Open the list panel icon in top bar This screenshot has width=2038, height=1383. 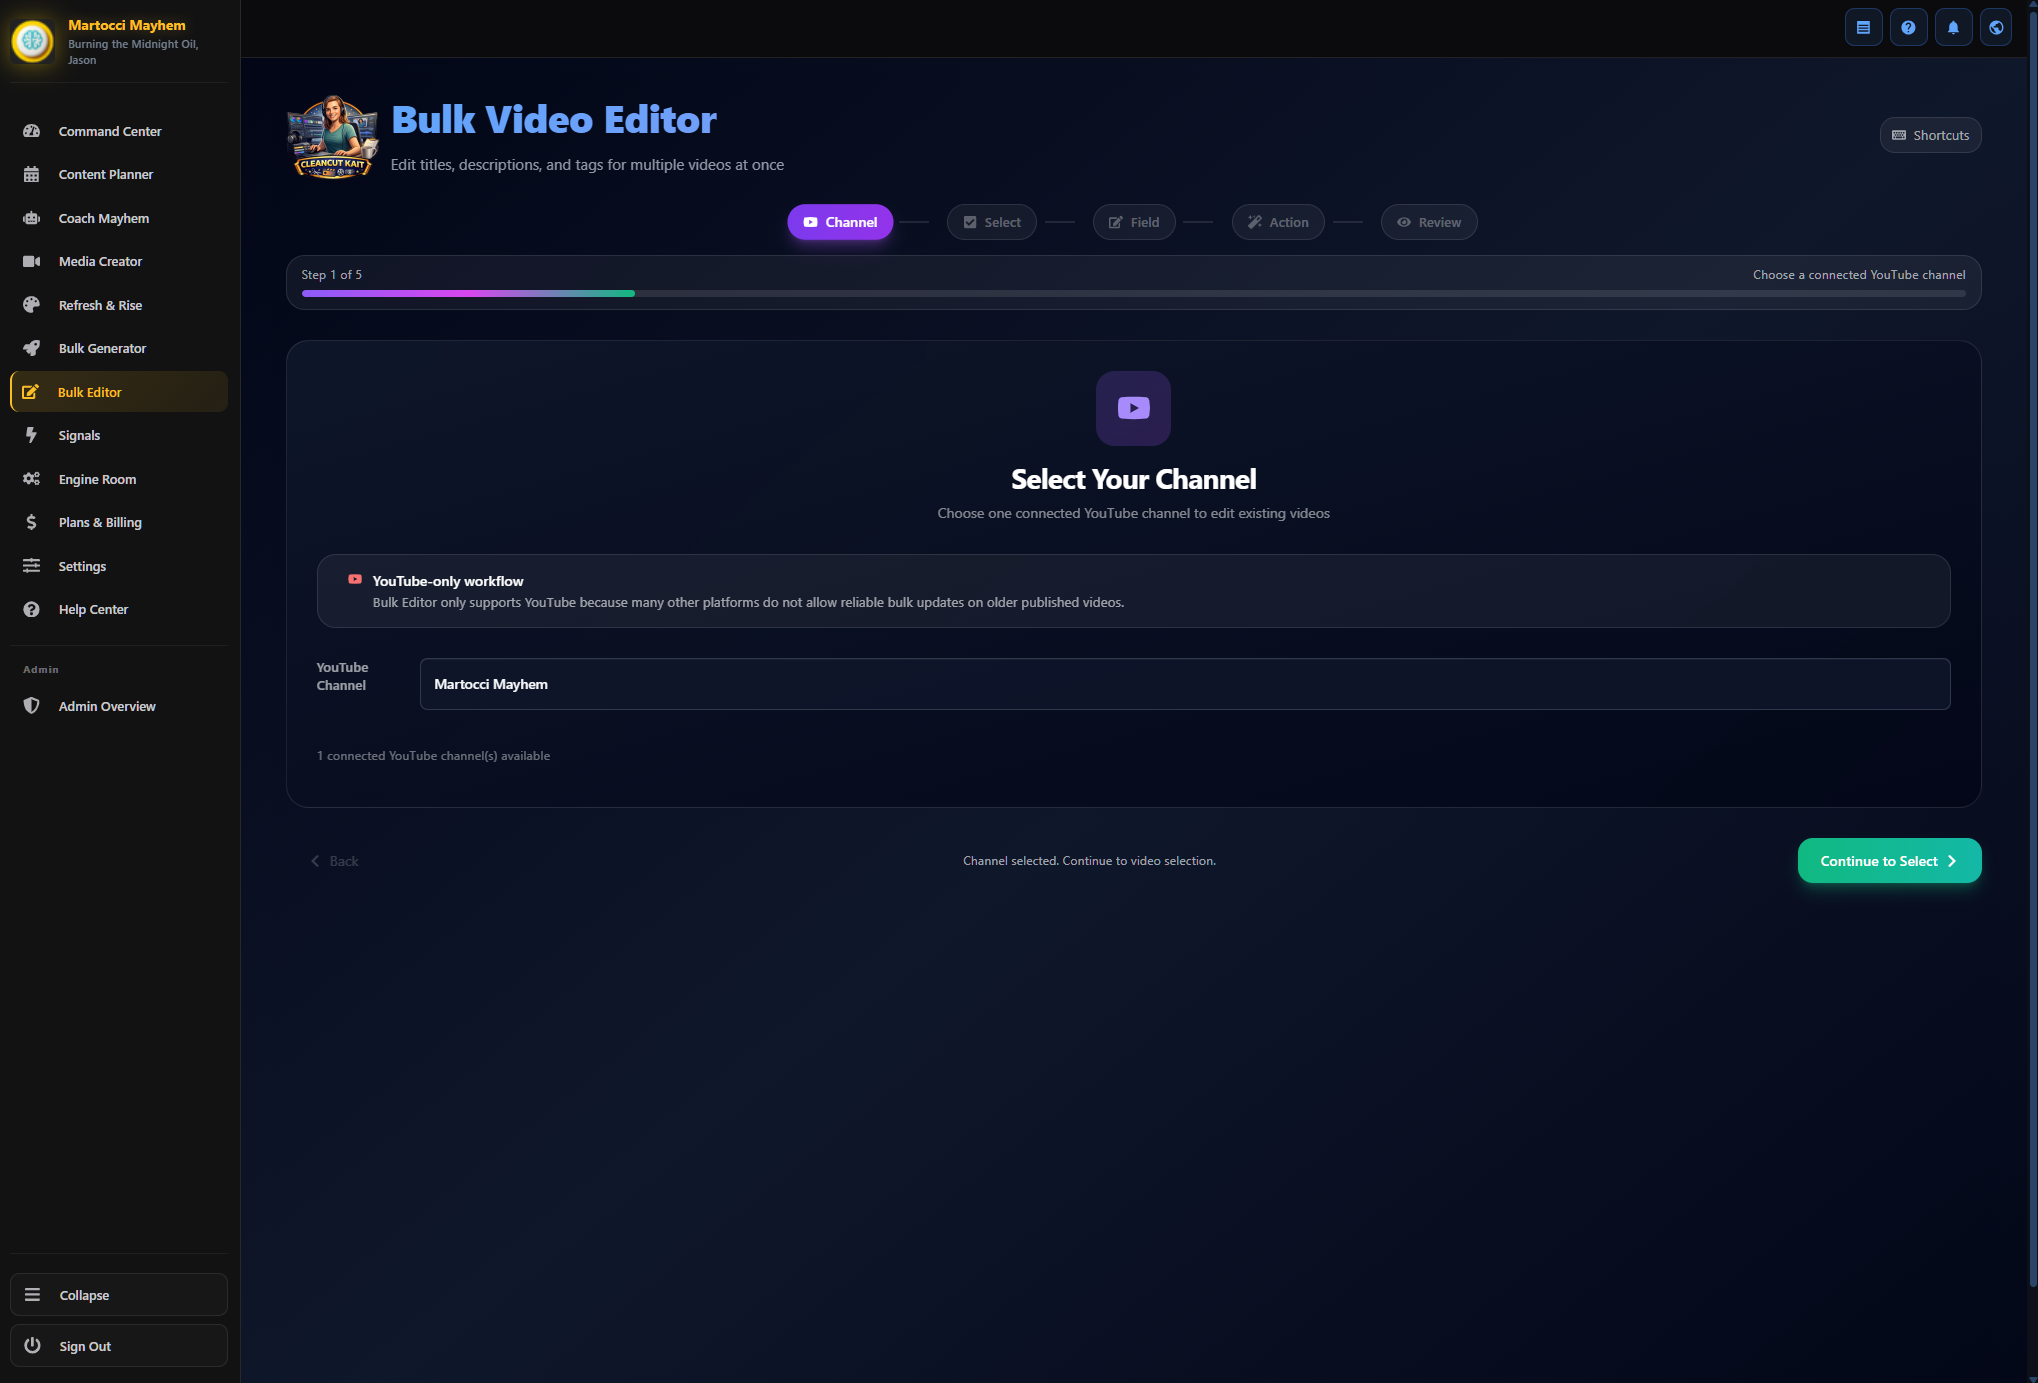[1863, 28]
